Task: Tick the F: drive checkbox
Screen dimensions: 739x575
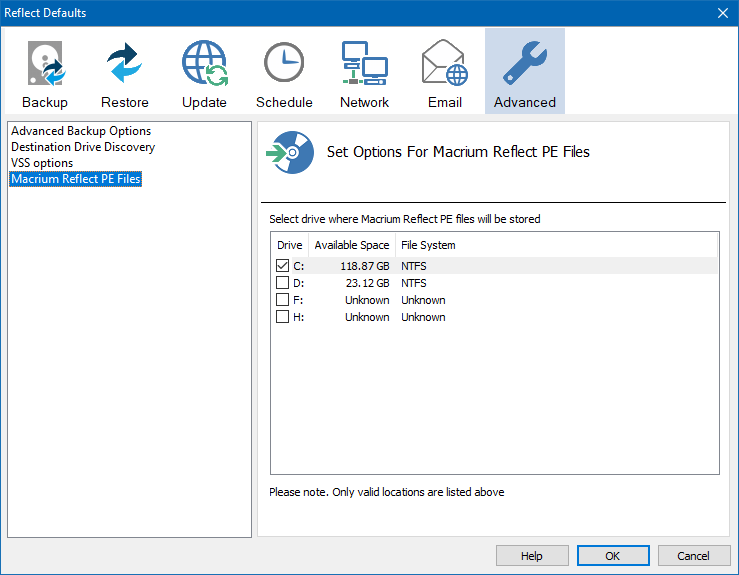Action: pyautogui.click(x=282, y=300)
